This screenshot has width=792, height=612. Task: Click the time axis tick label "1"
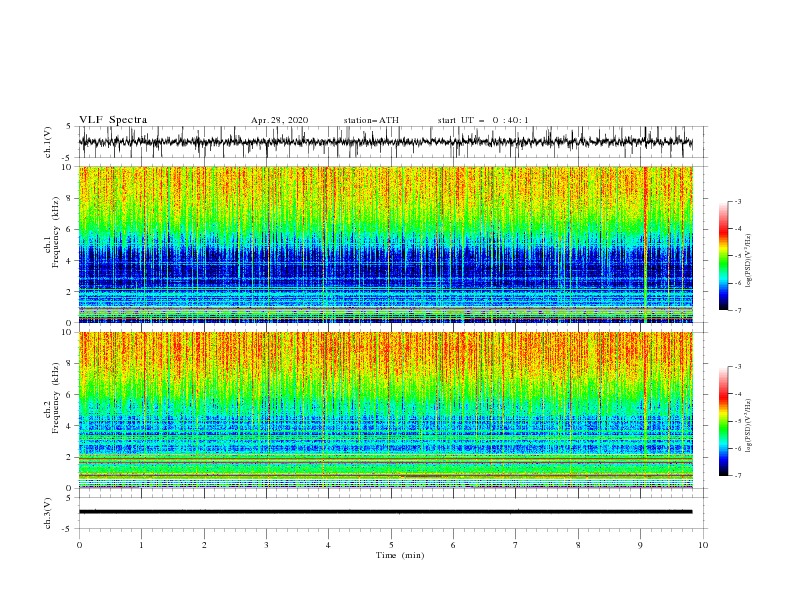click(x=141, y=545)
